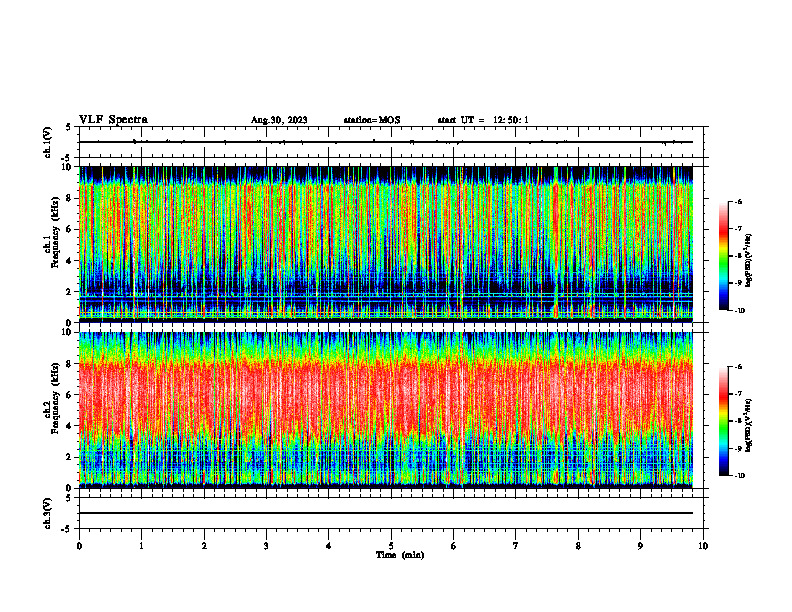The image size is (792, 612).
Task: Click time-axis tick label "1"
Action: 141,546
